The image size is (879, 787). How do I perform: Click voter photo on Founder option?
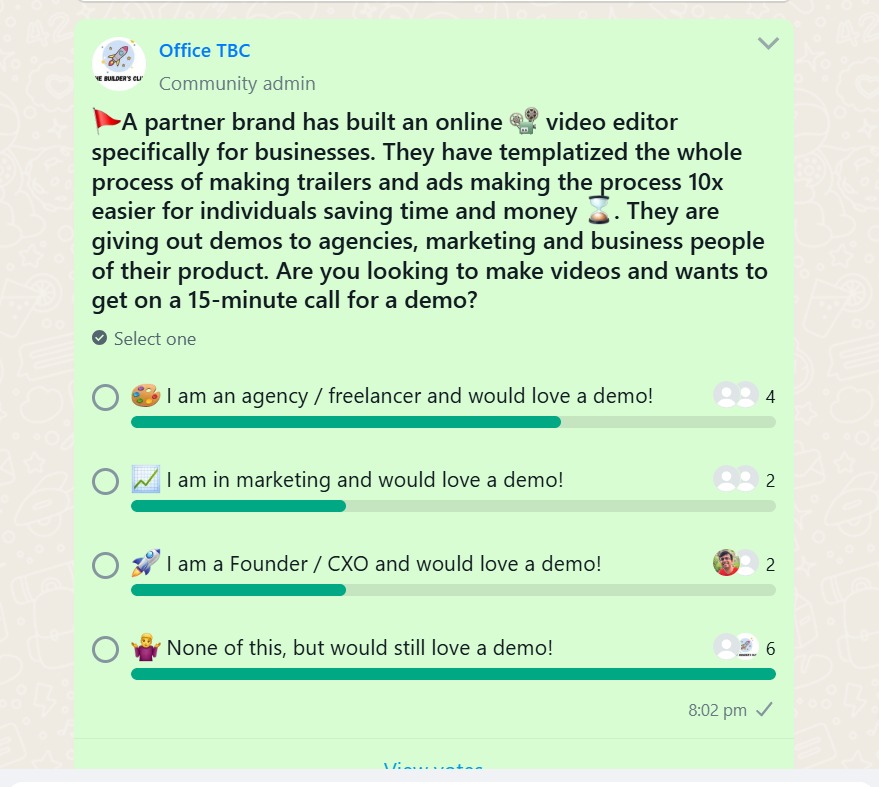[x=726, y=563]
